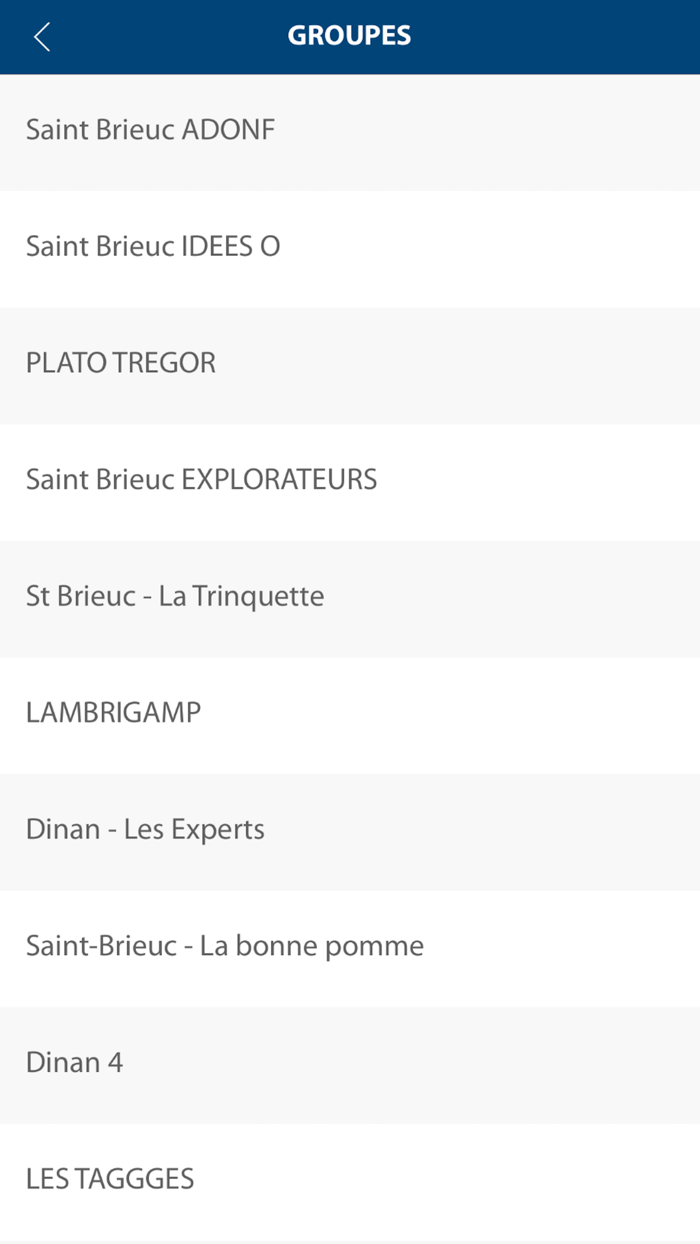Open the Saint Brieuc EXPLORATEURS group
Viewport: 700px width, 1244px height.
(201, 480)
